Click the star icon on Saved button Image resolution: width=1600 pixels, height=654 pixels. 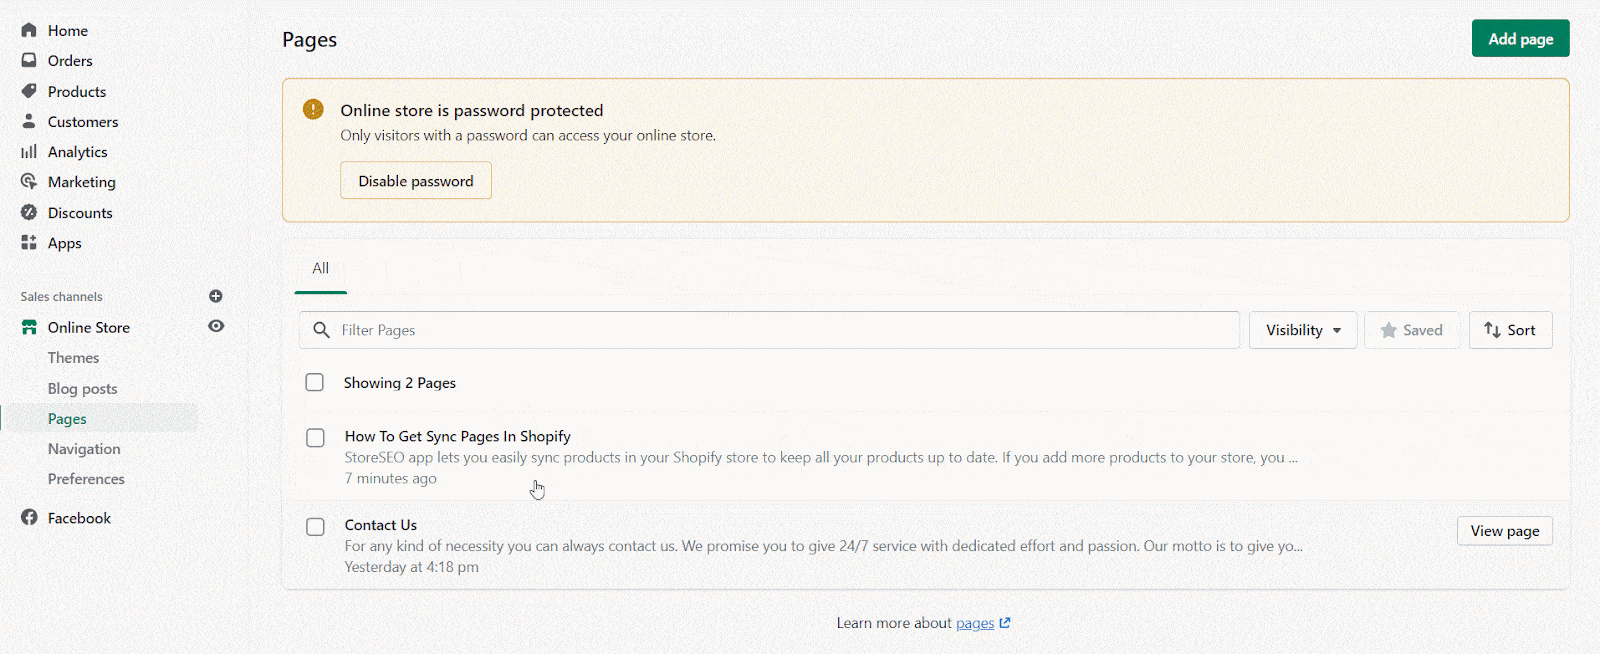1388,330
